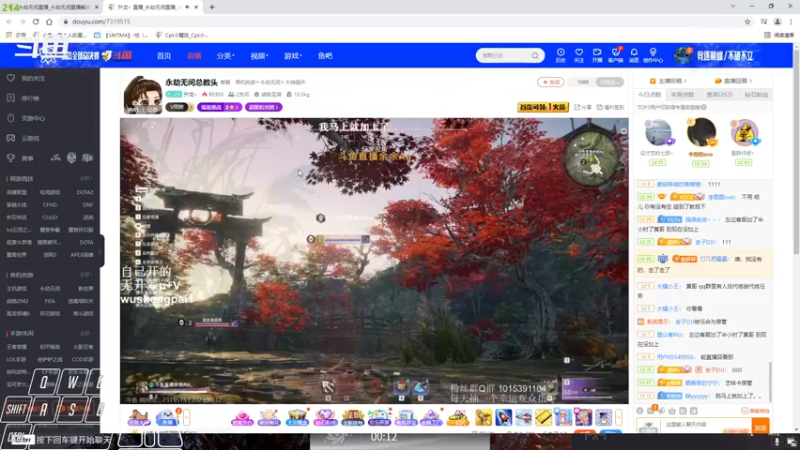Viewport: 800px width, 450px height.
Task: Reload the page with the browser refresh button
Action: coord(36,21)
